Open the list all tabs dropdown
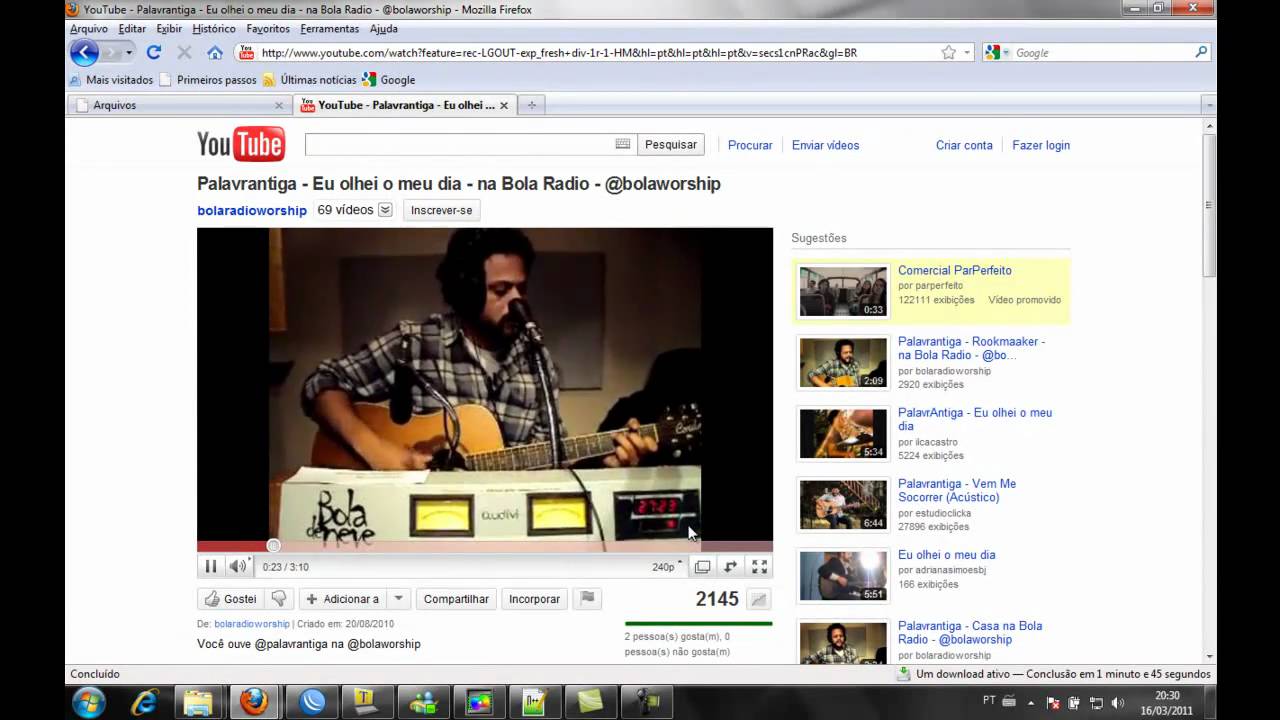The width and height of the screenshot is (1280, 720). 1209,105
